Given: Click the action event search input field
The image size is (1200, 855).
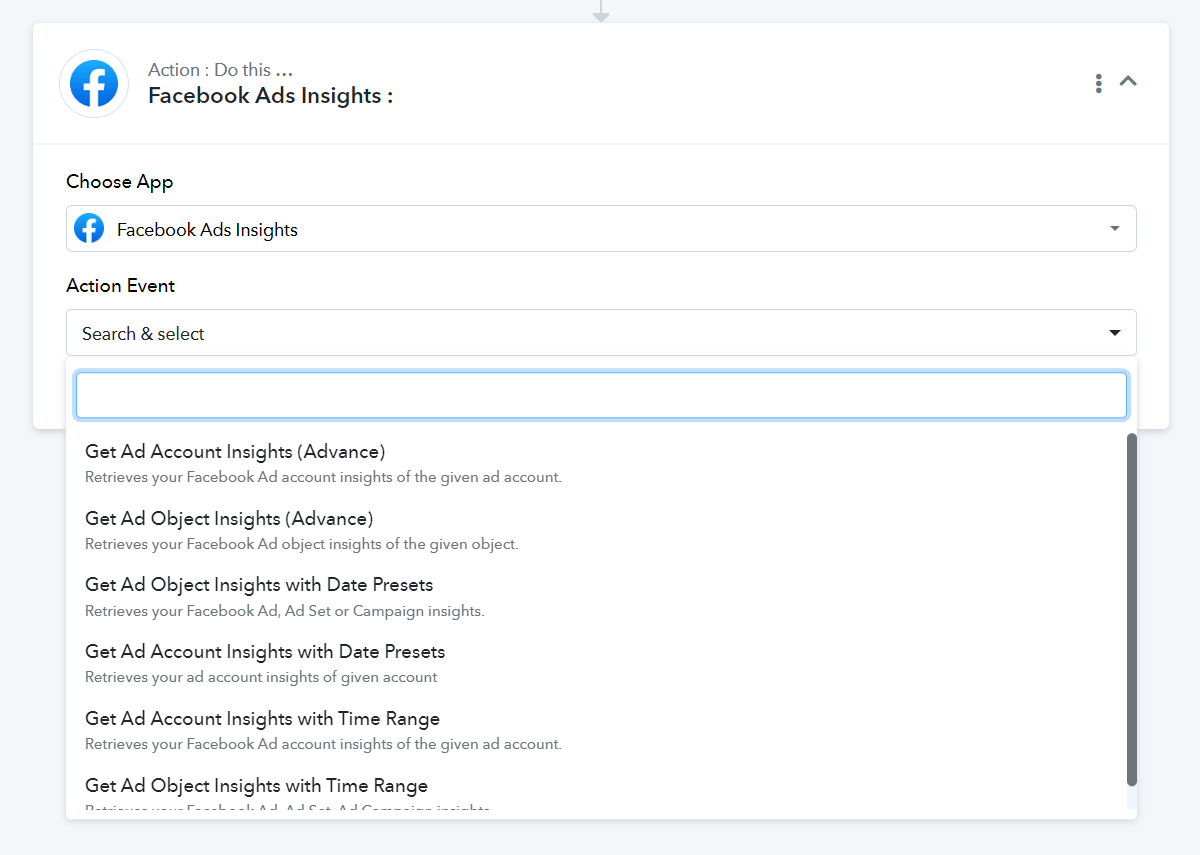Looking at the screenshot, I should coord(601,395).
